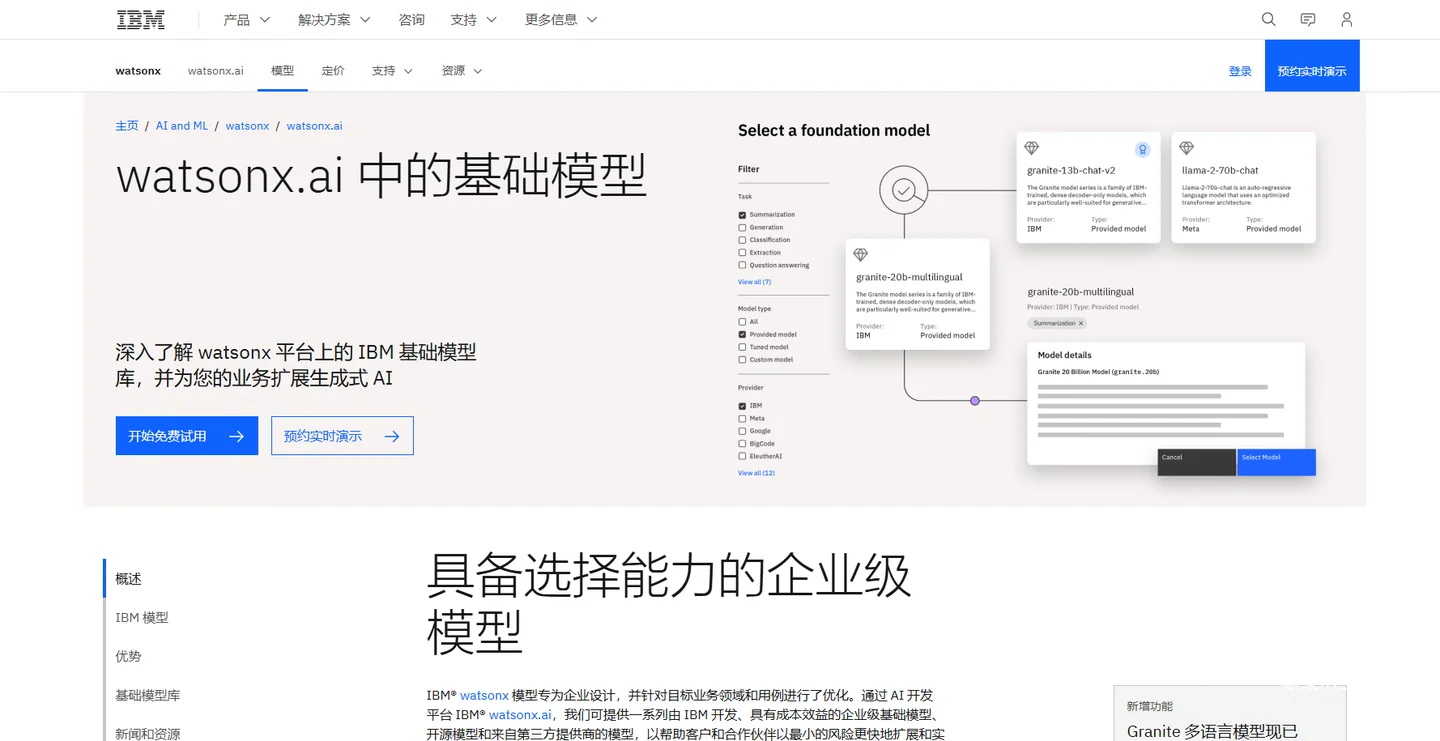Image resolution: width=1440 pixels, height=741 pixels.
Task: Go to 主页 breadcrumb link
Action: [x=127, y=126]
